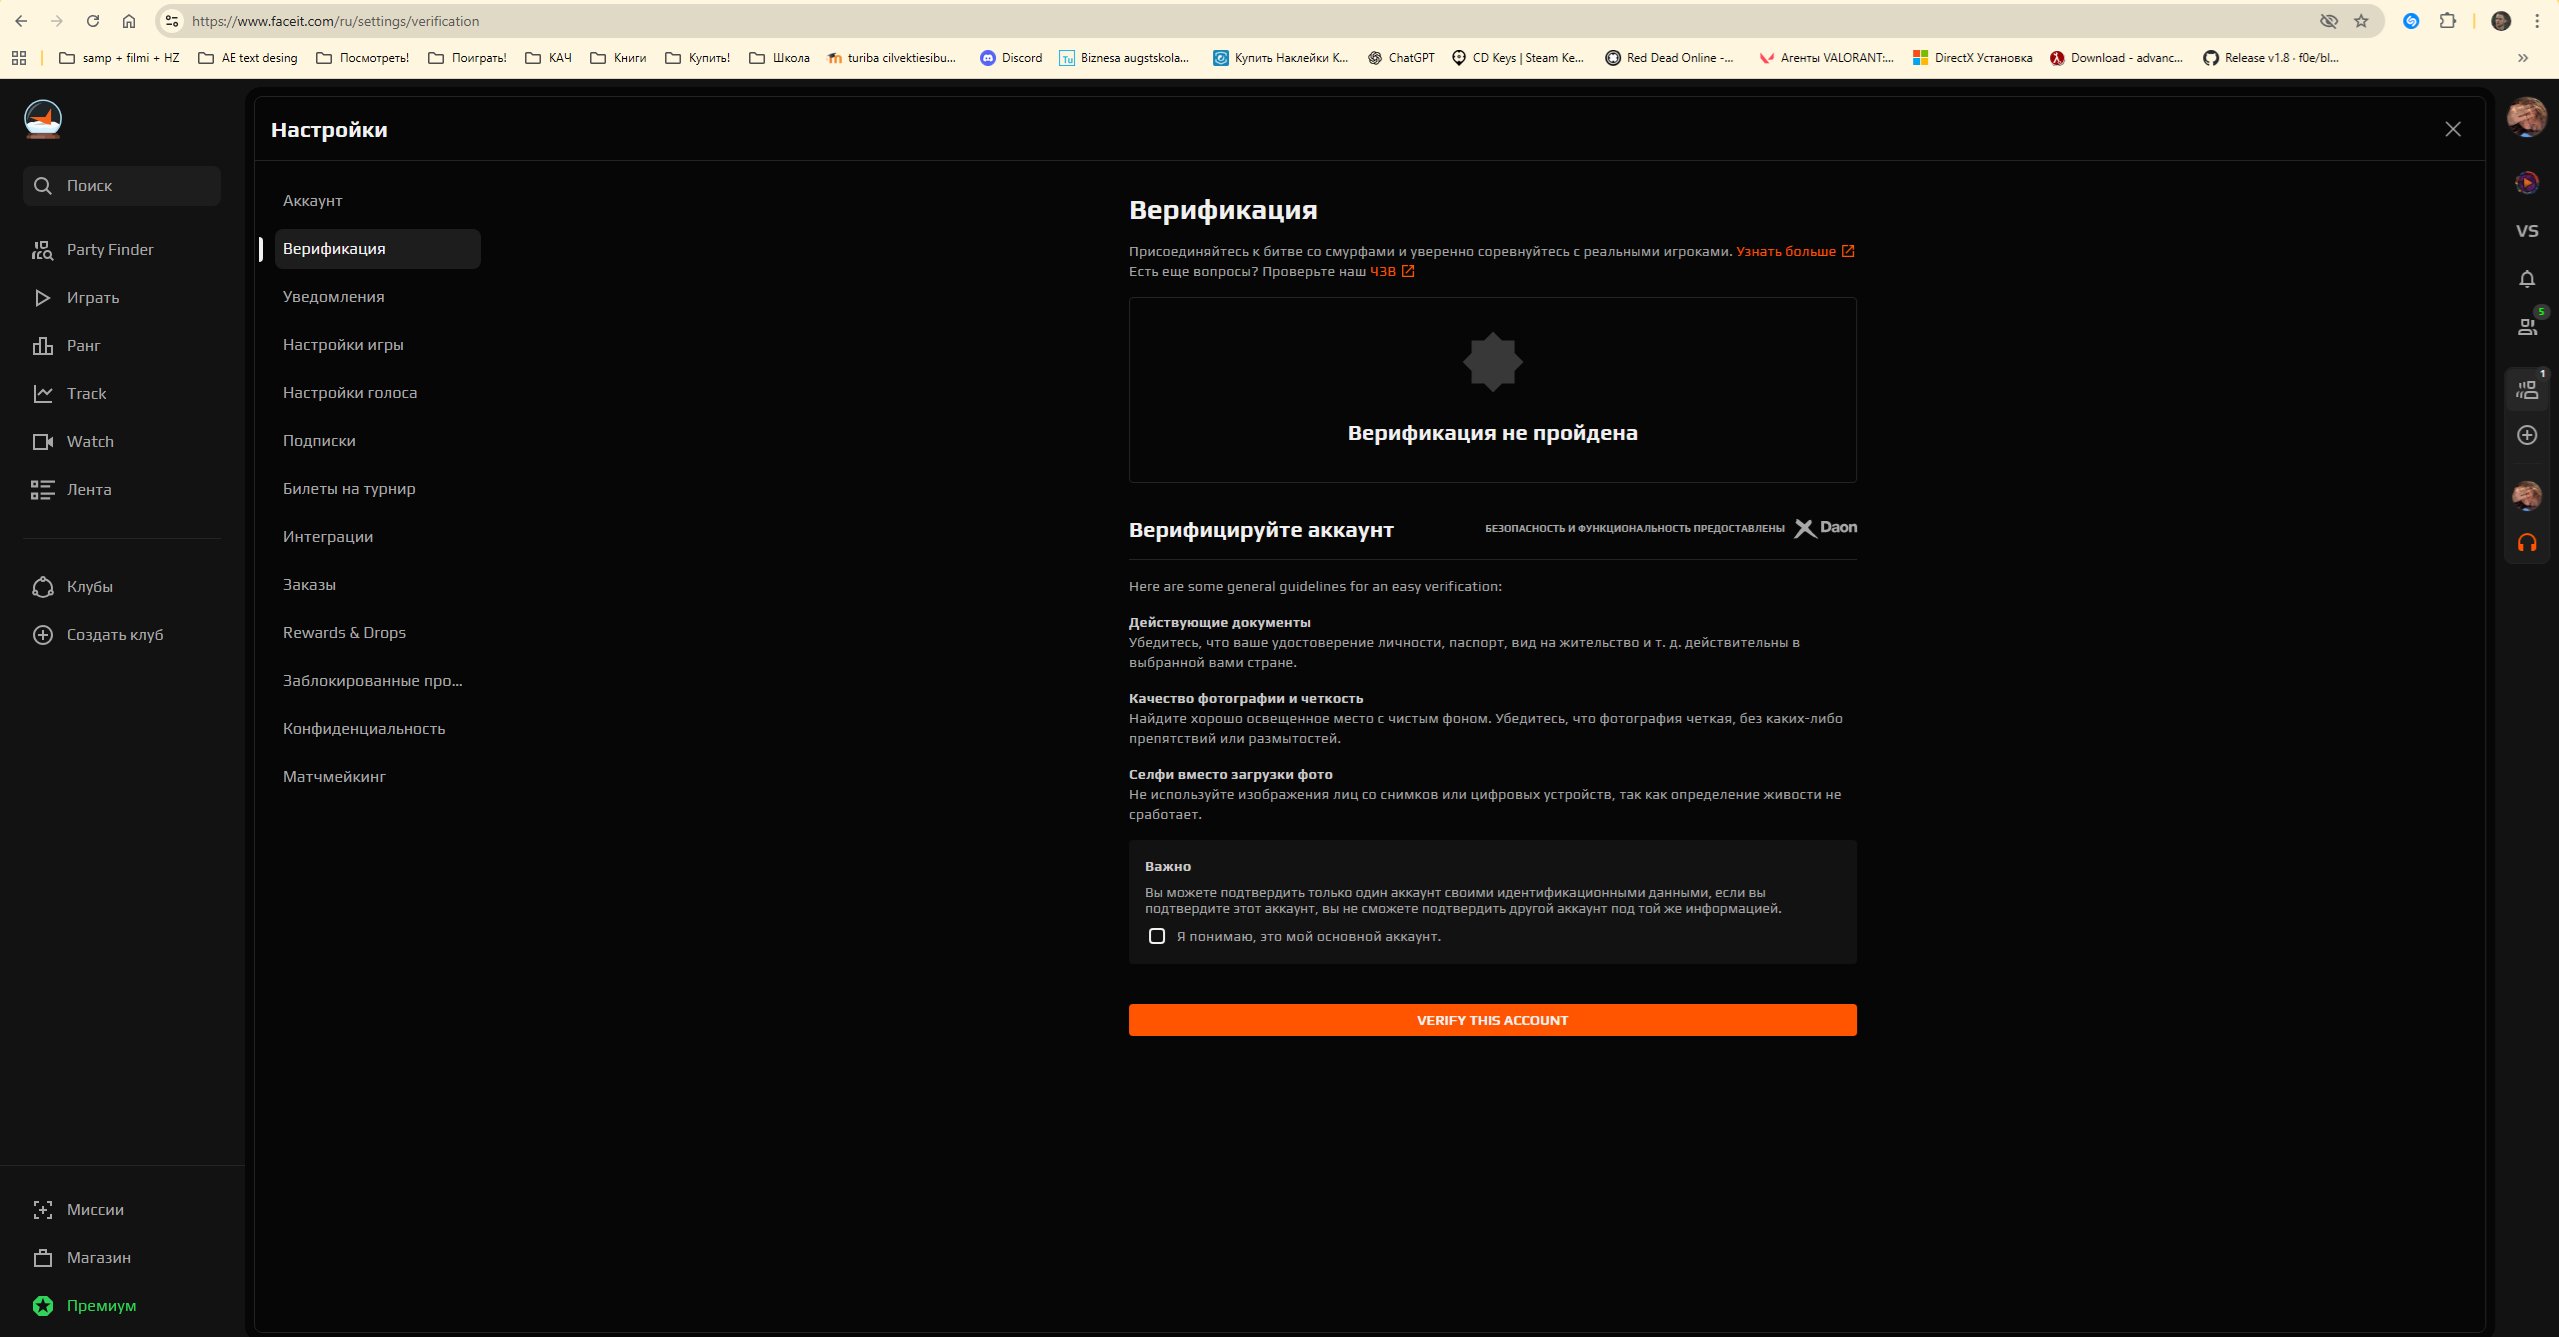
Task: Click the plus circle icon on right sidebar
Action: [x=2526, y=435]
